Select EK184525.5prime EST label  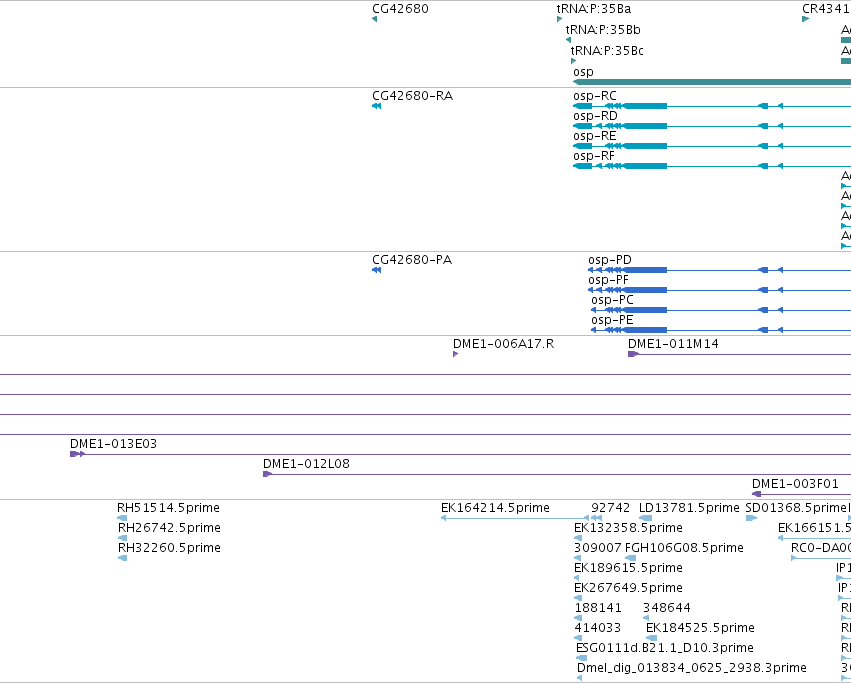700,628
